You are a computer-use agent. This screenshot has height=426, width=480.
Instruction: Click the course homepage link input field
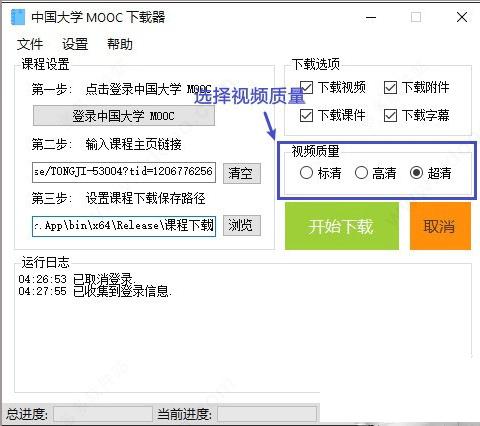(124, 172)
